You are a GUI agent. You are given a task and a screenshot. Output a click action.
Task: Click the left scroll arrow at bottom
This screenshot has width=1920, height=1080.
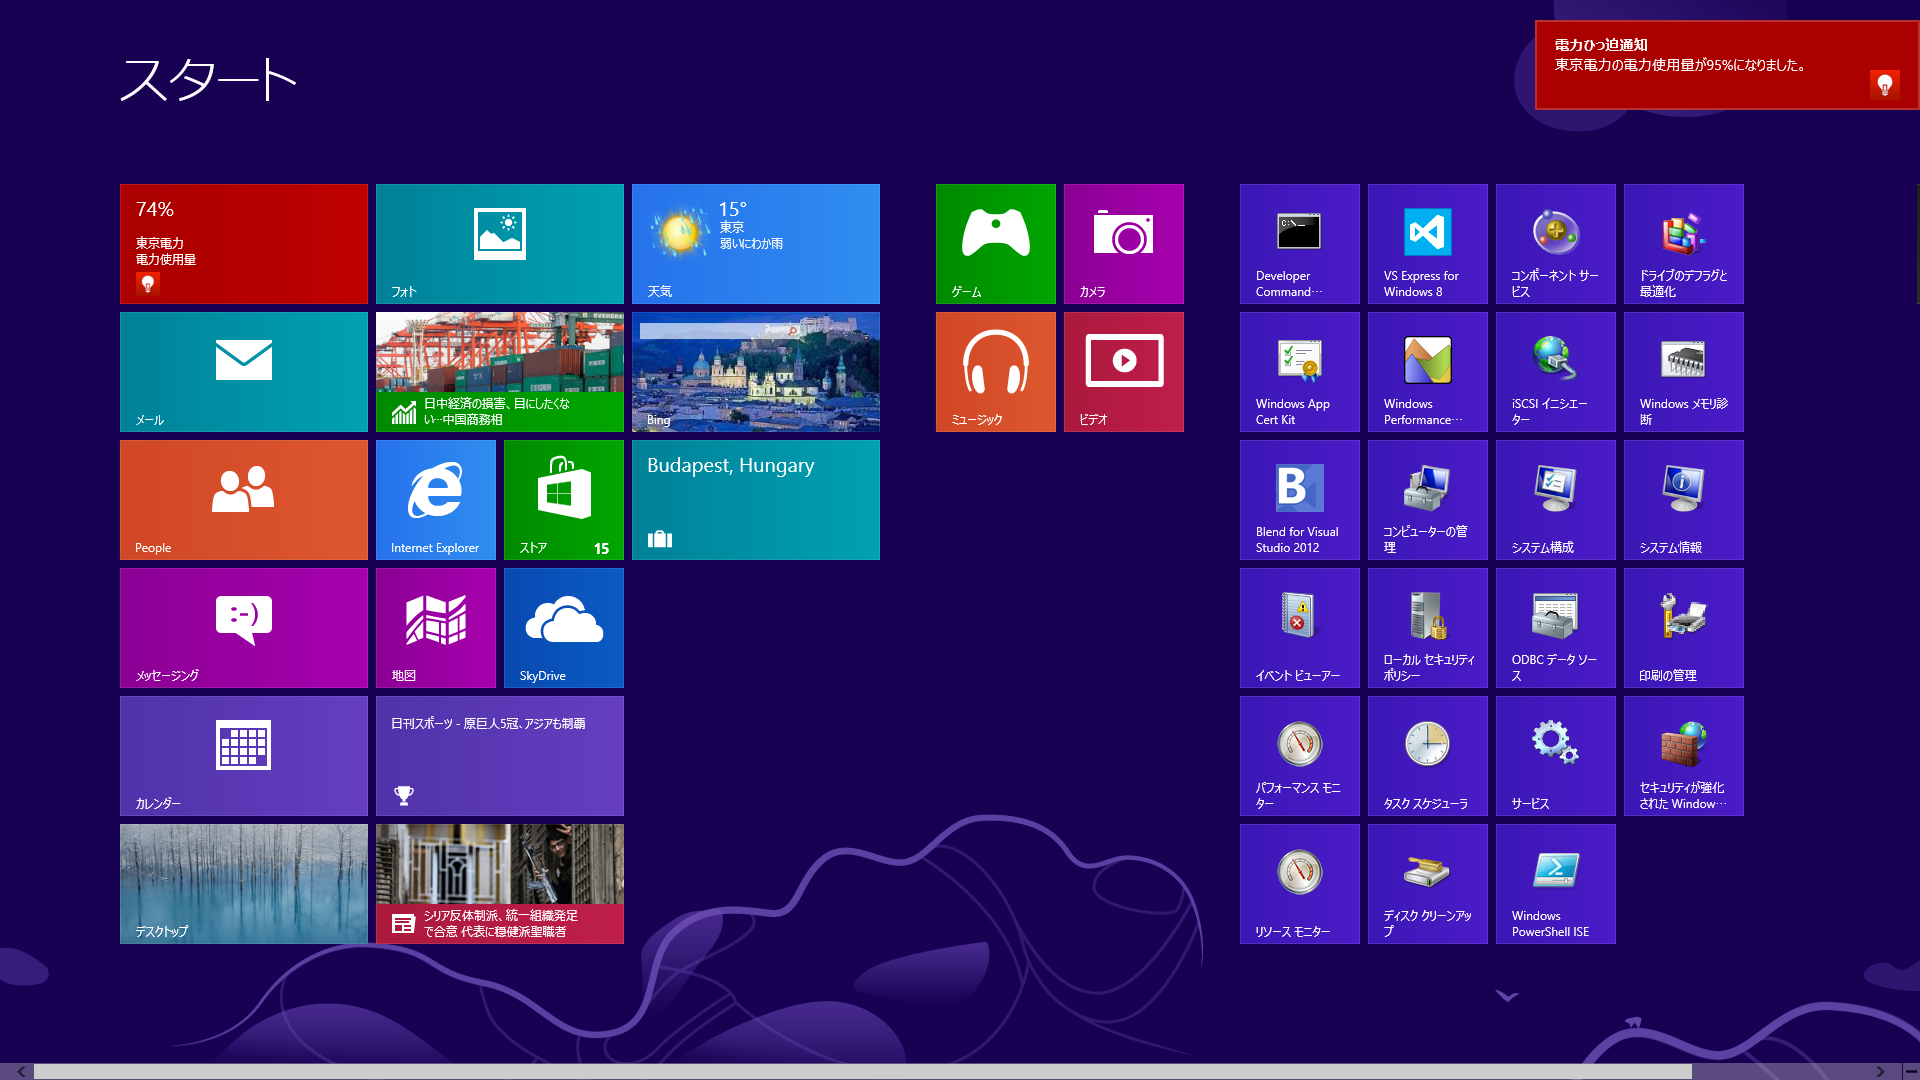[21, 1071]
